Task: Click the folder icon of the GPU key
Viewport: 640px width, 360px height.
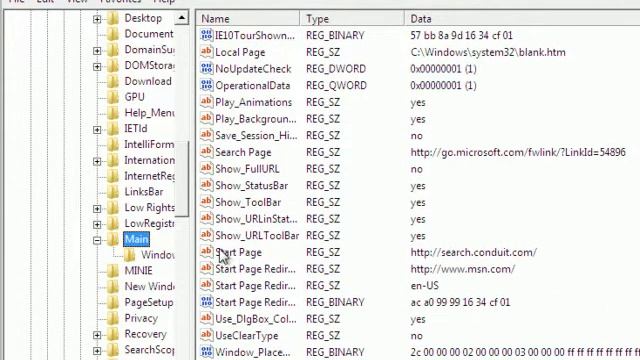Action: pos(113,97)
